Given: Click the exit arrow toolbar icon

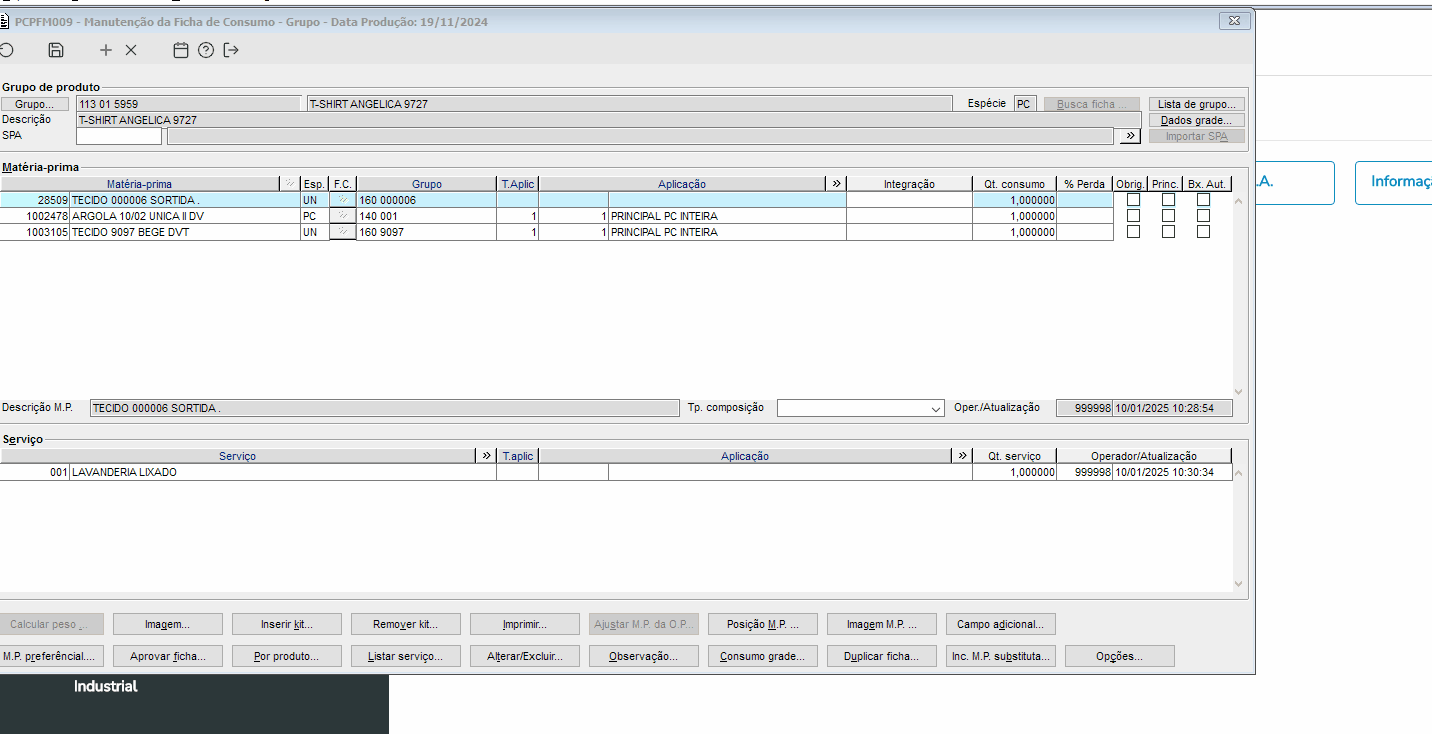Looking at the screenshot, I should pyautogui.click(x=232, y=50).
